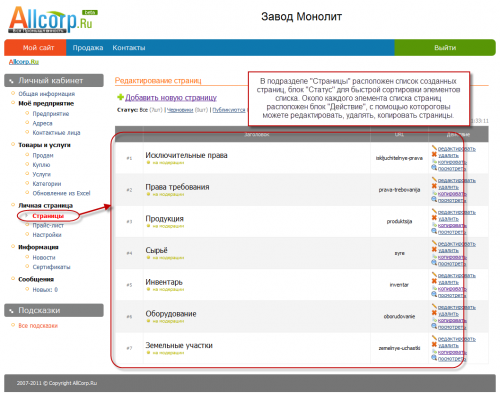Click delete cross icon for Продукция row
The width and height of the screenshot is (500, 393).
(434, 218)
